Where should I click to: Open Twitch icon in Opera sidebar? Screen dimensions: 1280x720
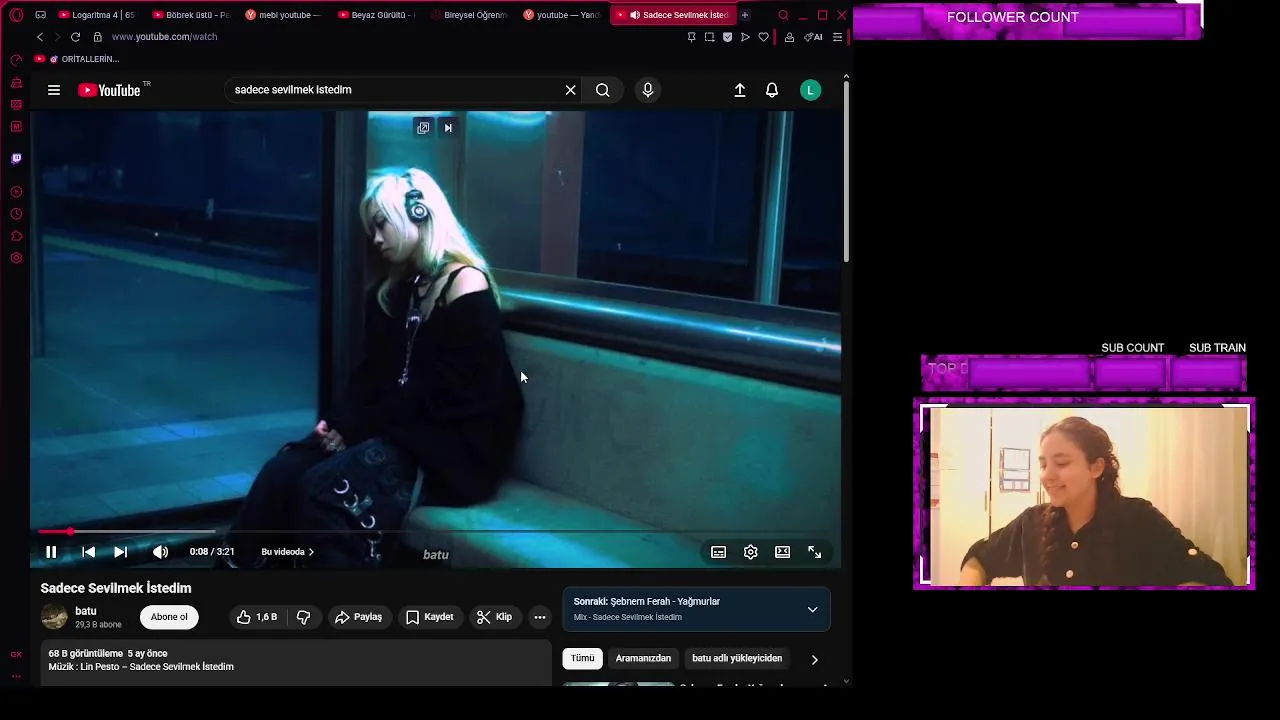tap(16, 158)
